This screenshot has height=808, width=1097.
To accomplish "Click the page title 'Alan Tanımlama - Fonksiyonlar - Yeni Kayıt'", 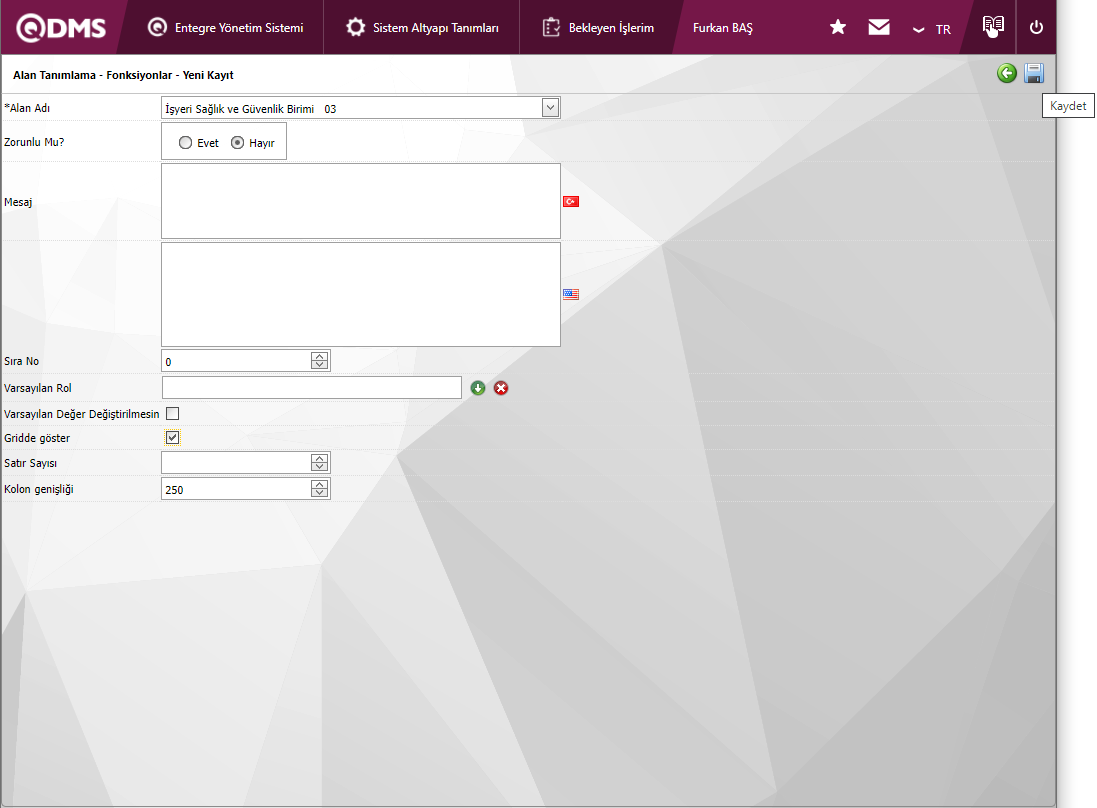I will [123, 75].
